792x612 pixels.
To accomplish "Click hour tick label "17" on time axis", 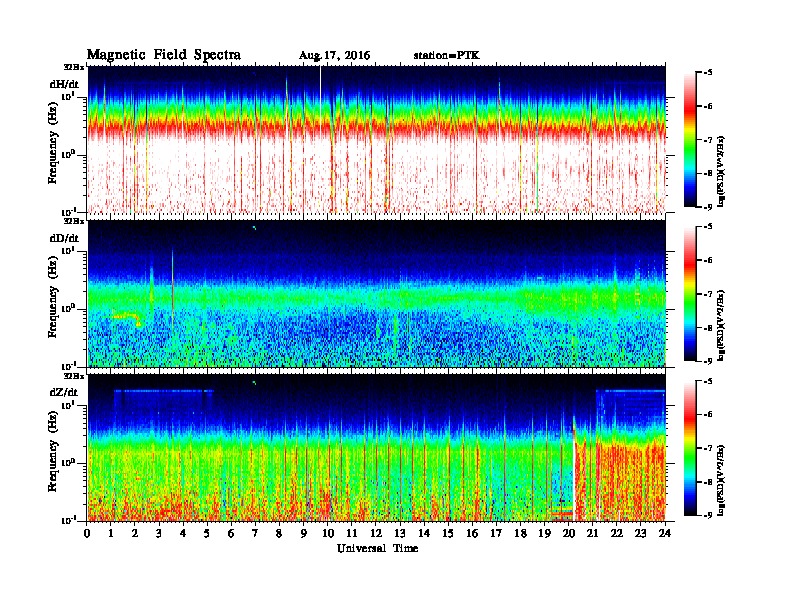I will [497, 533].
